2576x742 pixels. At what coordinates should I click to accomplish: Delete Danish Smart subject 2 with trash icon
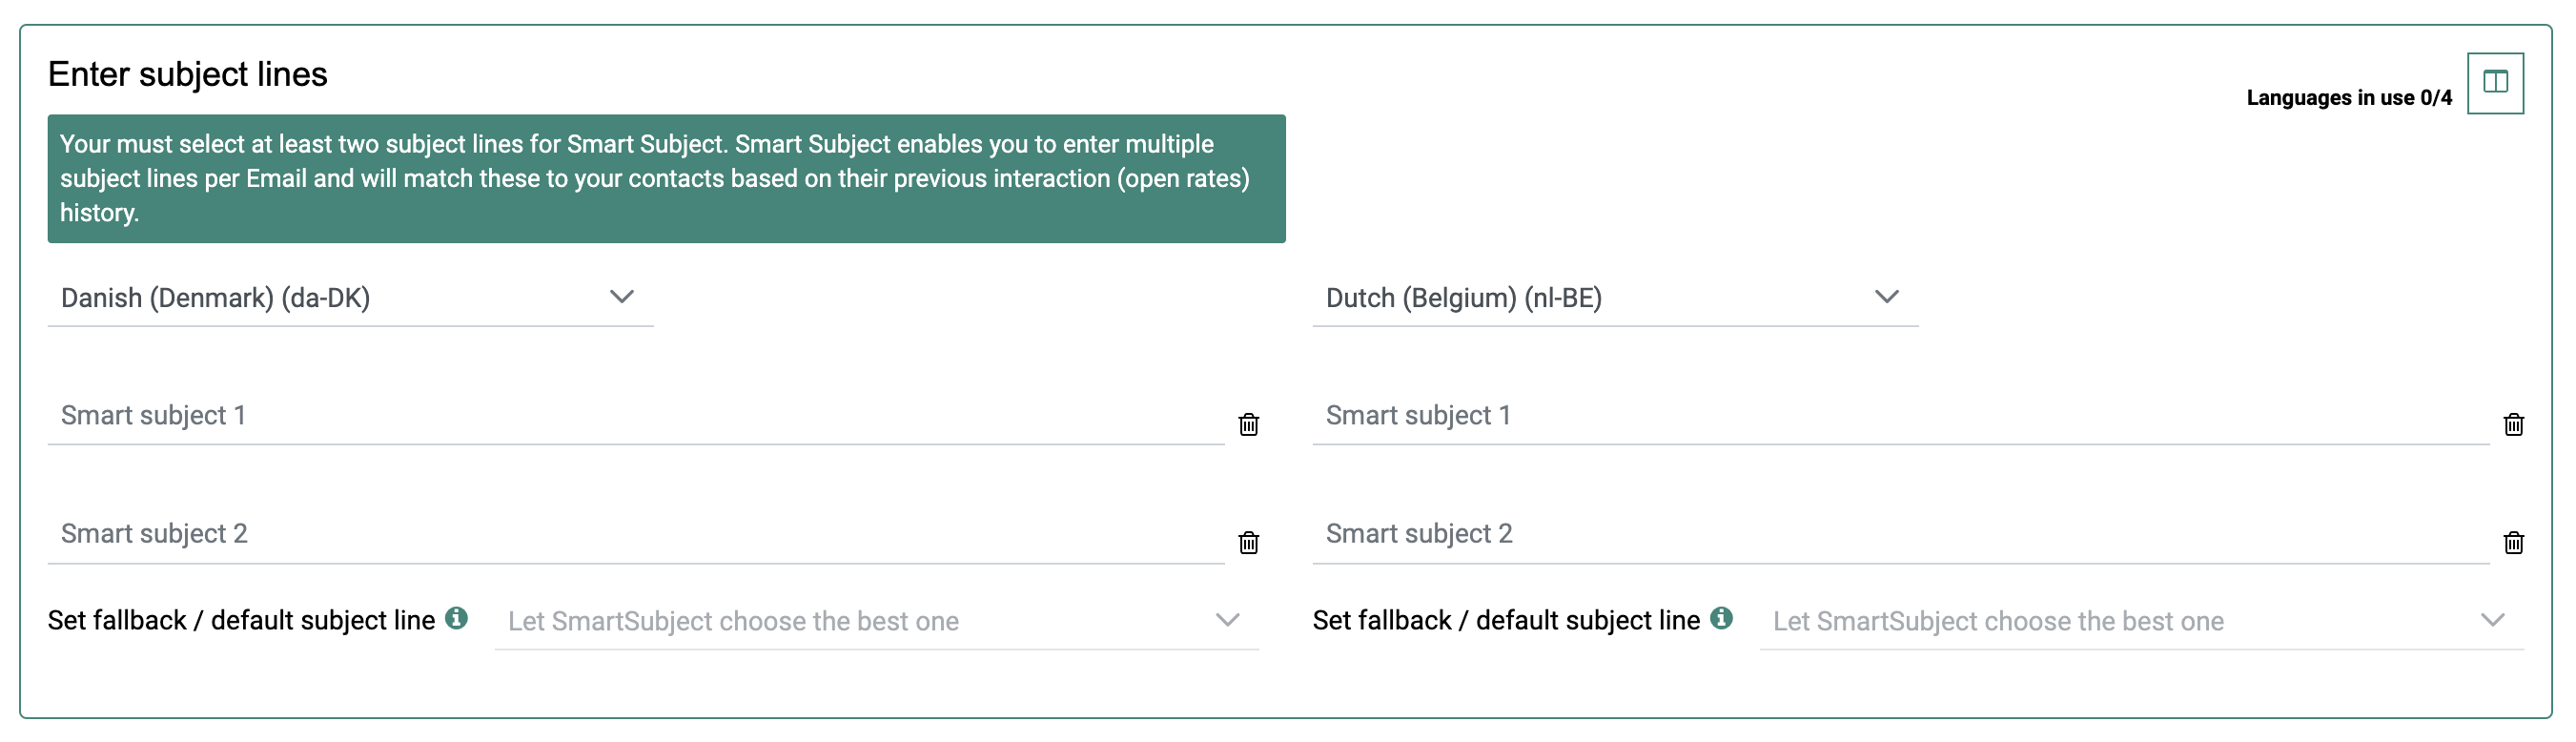[x=1248, y=542]
